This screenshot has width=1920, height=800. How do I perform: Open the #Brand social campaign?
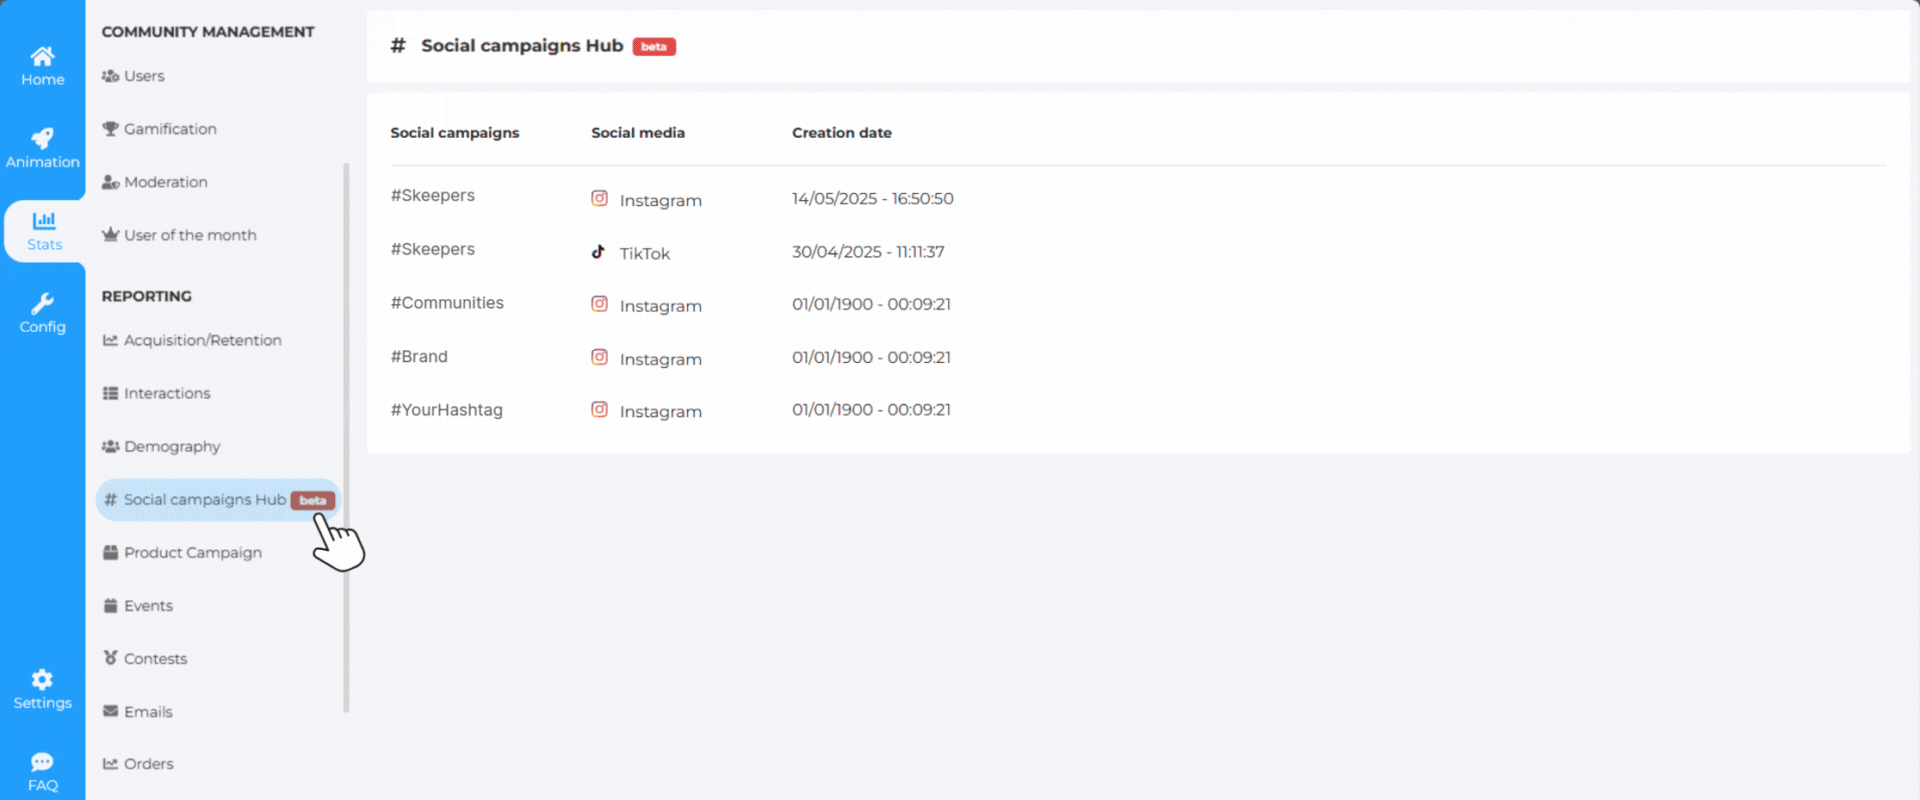pyautogui.click(x=419, y=357)
